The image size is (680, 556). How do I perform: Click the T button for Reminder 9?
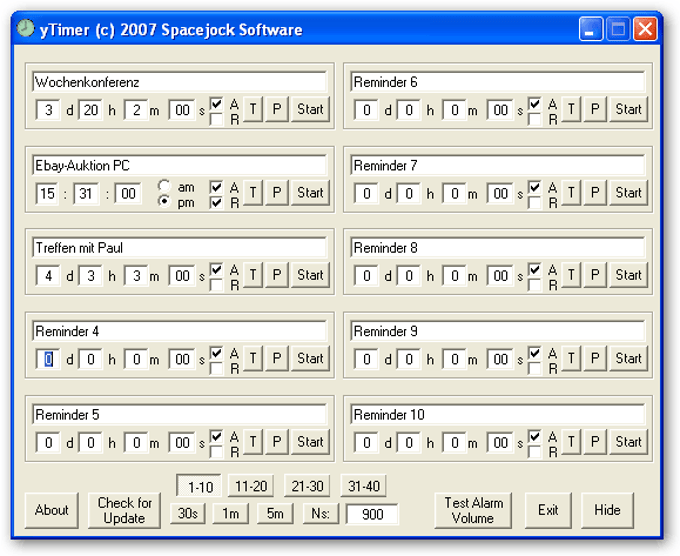click(x=571, y=359)
